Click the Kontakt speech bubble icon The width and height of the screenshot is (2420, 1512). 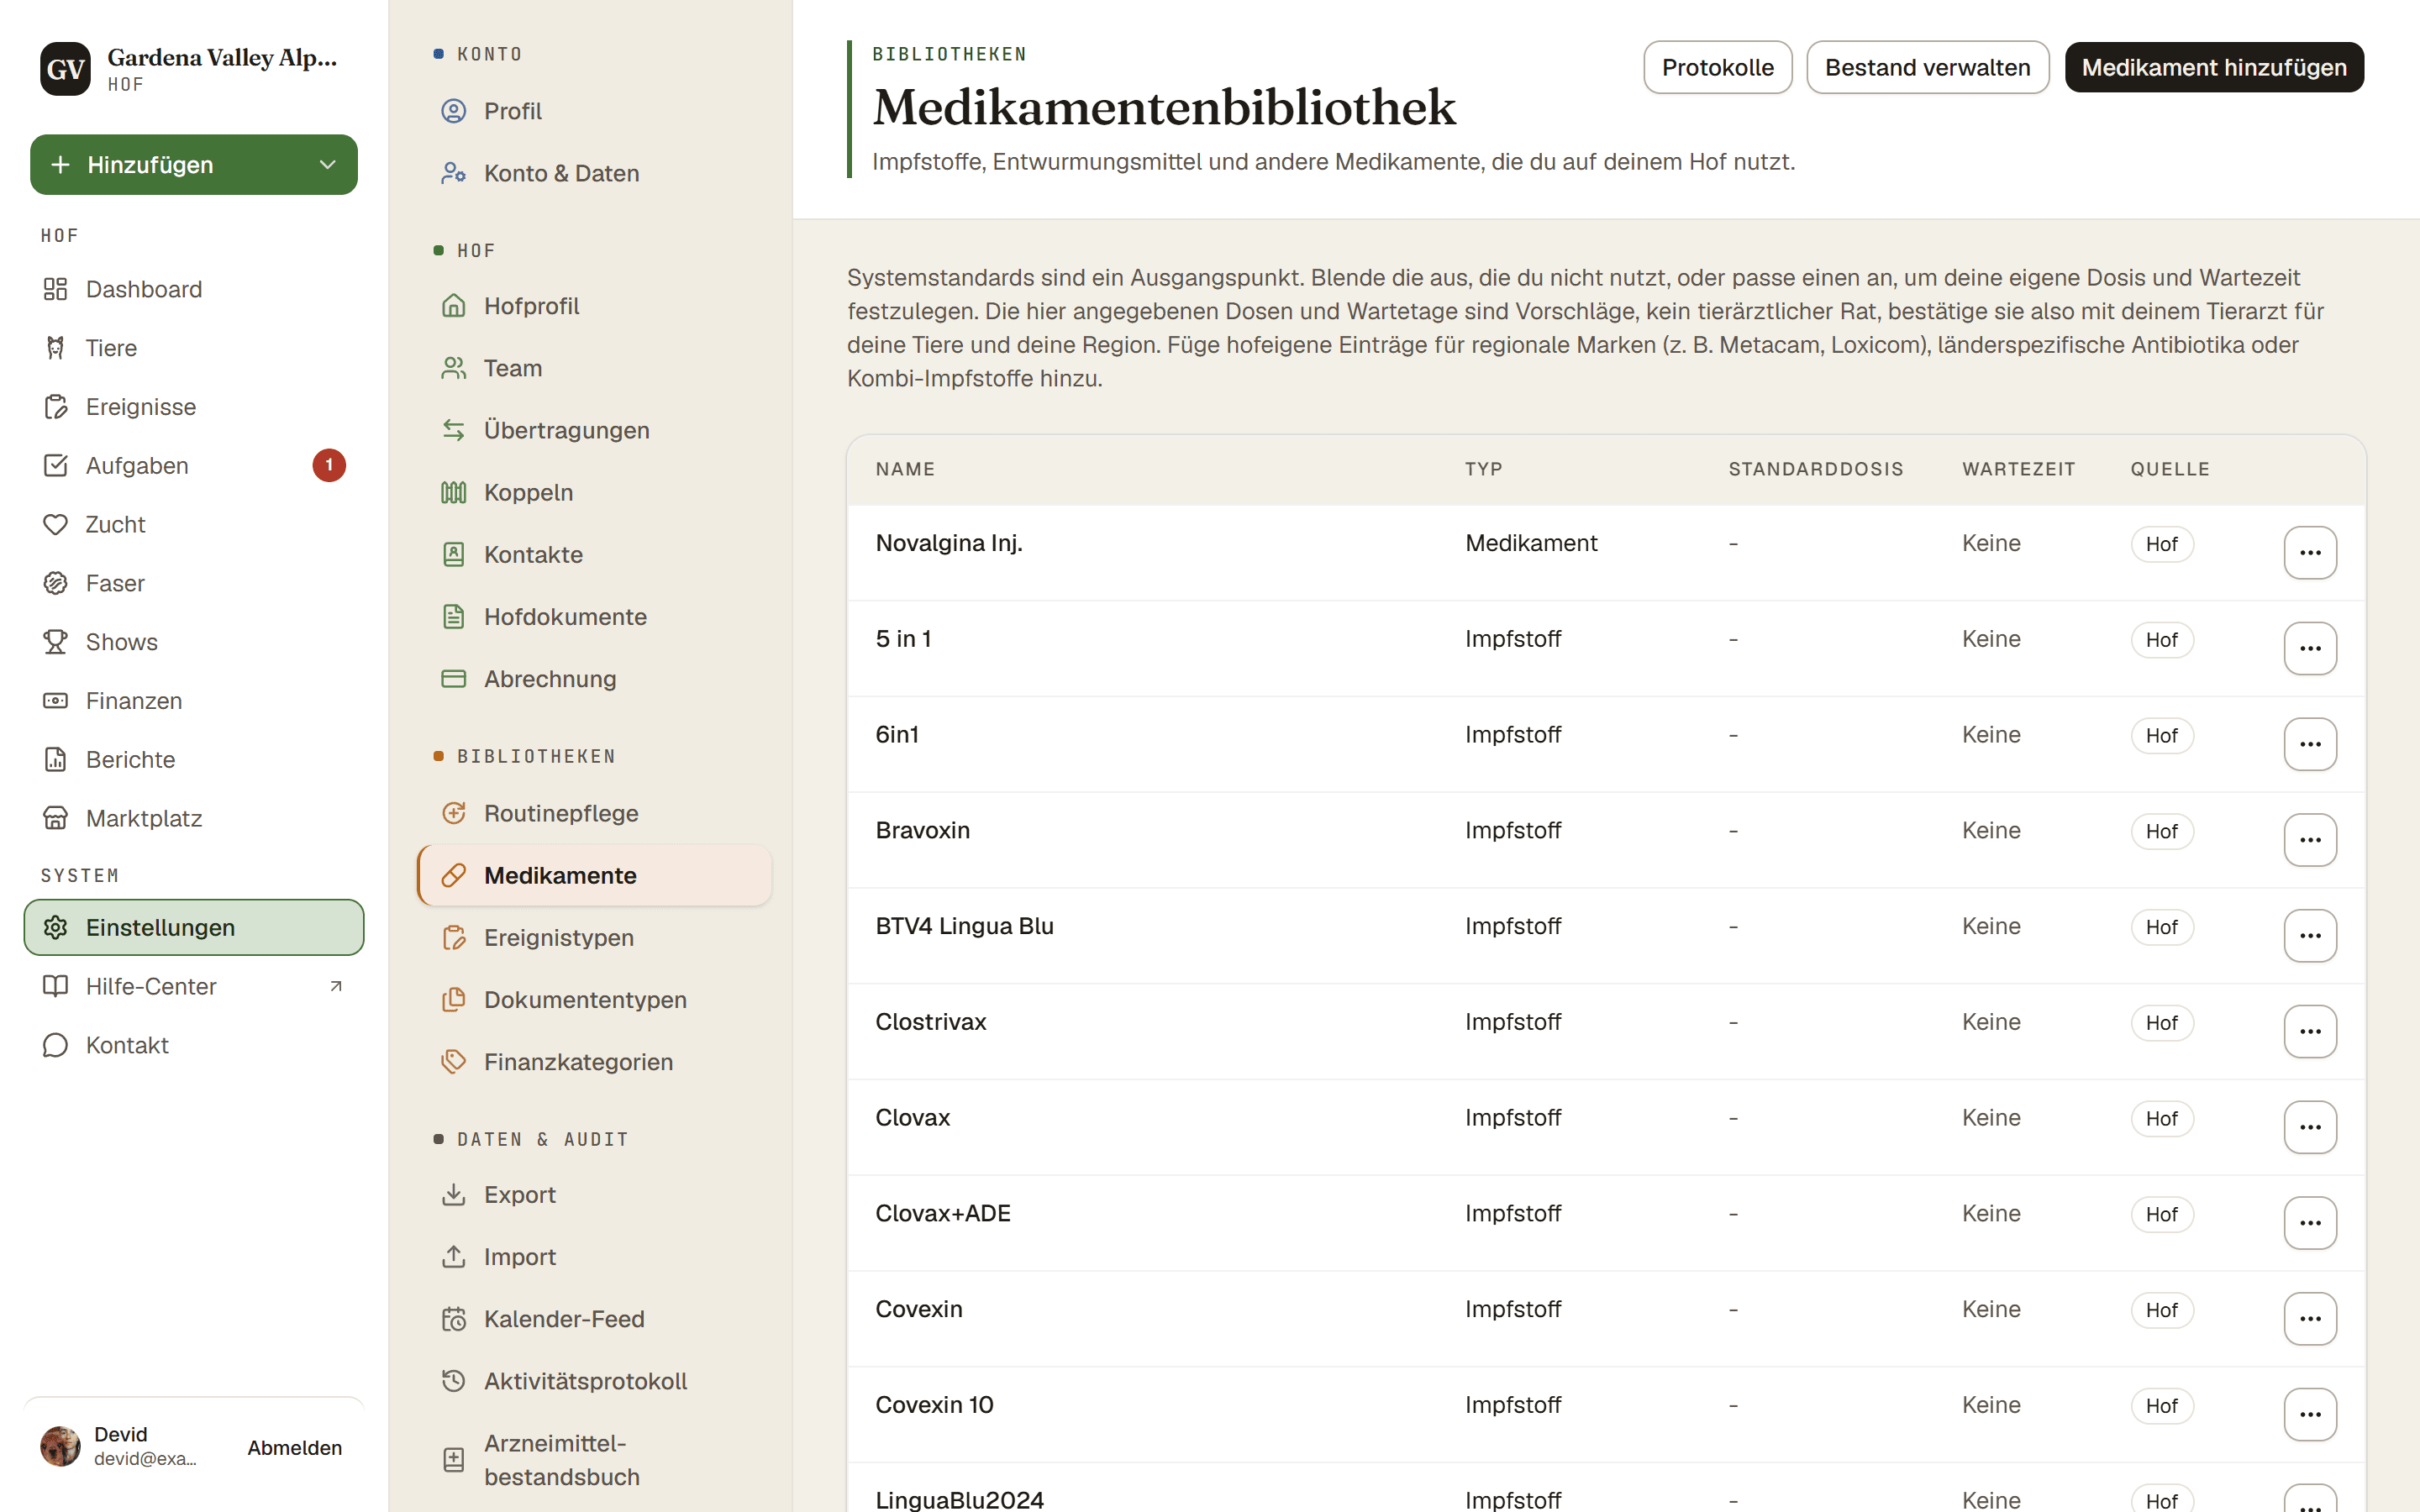(x=55, y=1045)
